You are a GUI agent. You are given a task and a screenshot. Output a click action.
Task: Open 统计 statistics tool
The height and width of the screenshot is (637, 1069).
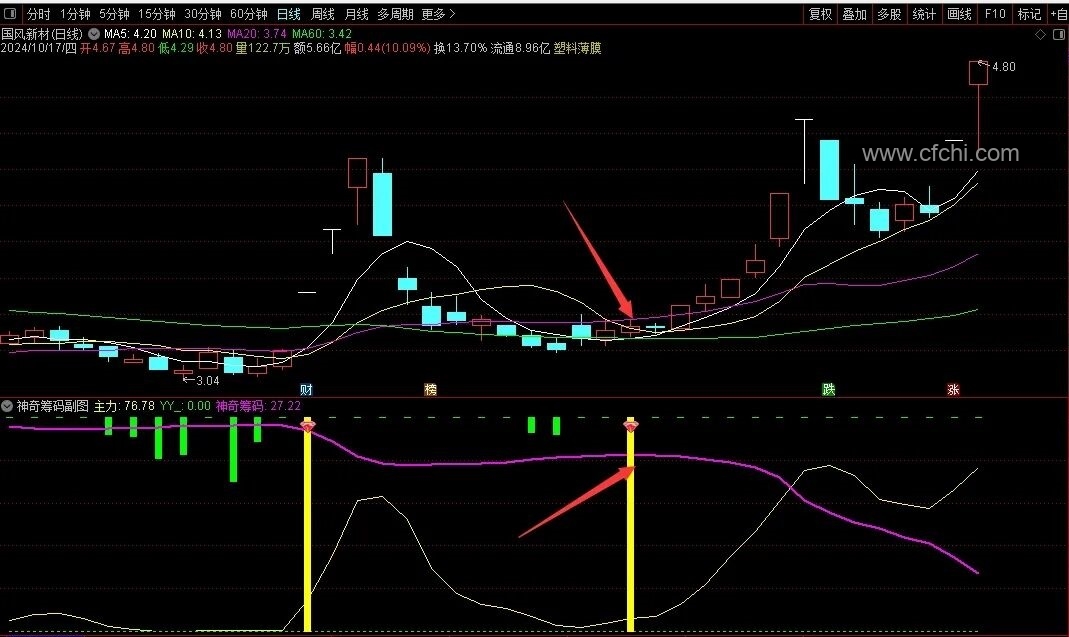[x=924, y=14]
